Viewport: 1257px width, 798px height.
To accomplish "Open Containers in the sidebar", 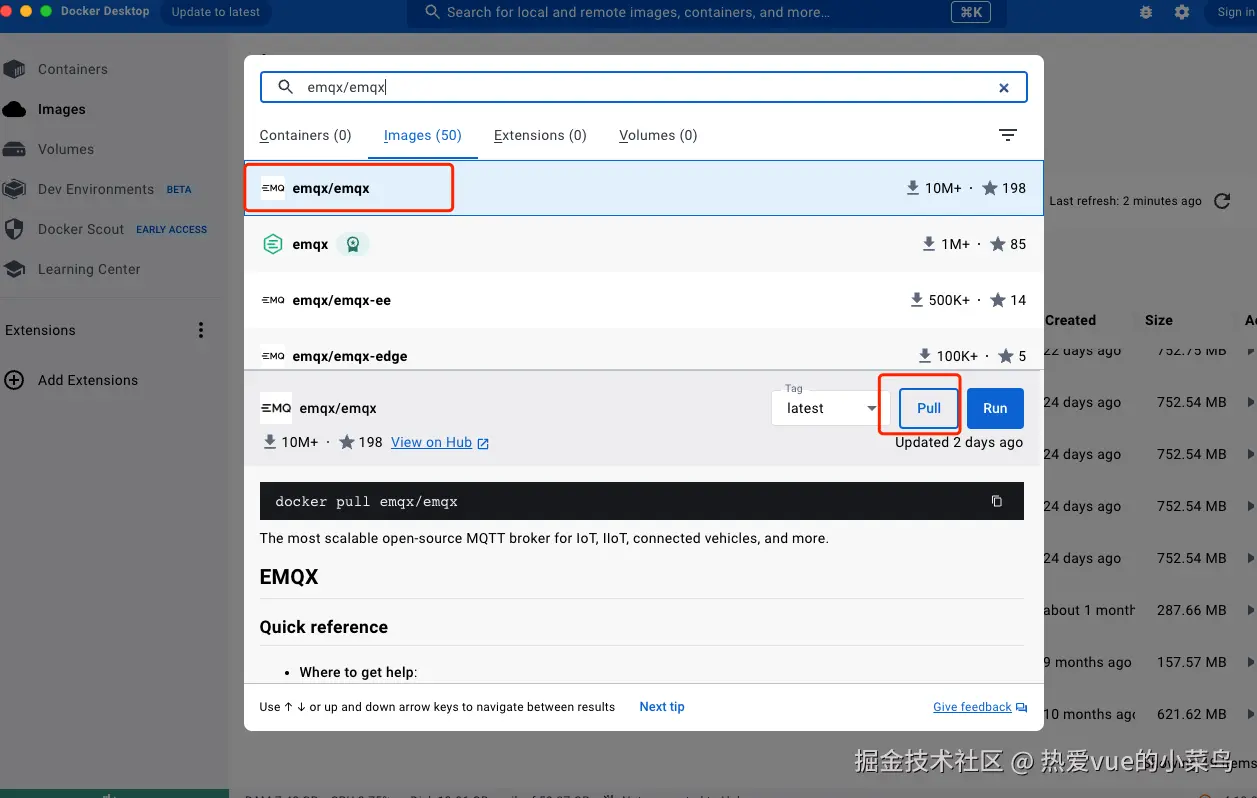I will (72, 69).
